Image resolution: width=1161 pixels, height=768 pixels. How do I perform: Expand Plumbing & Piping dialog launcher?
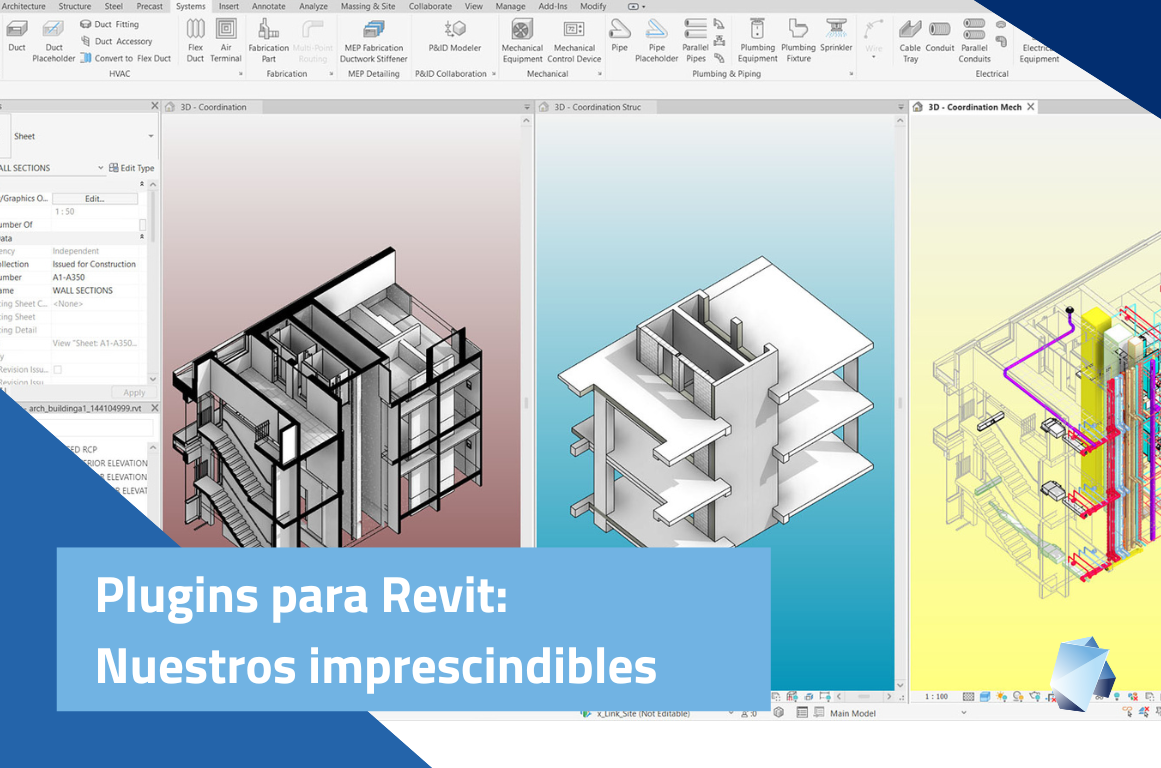point(851,74)
